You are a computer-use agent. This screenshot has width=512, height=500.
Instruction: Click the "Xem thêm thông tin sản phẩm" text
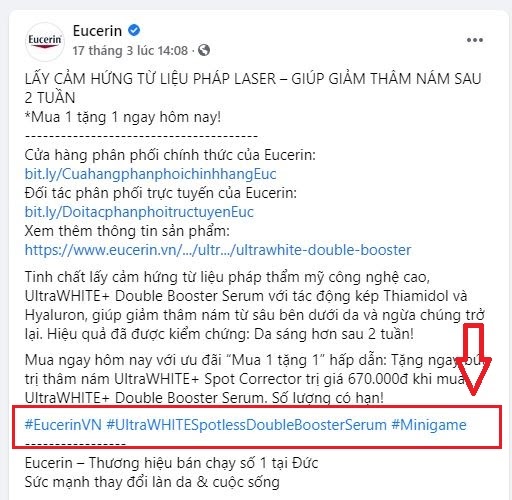click(127, 231)
